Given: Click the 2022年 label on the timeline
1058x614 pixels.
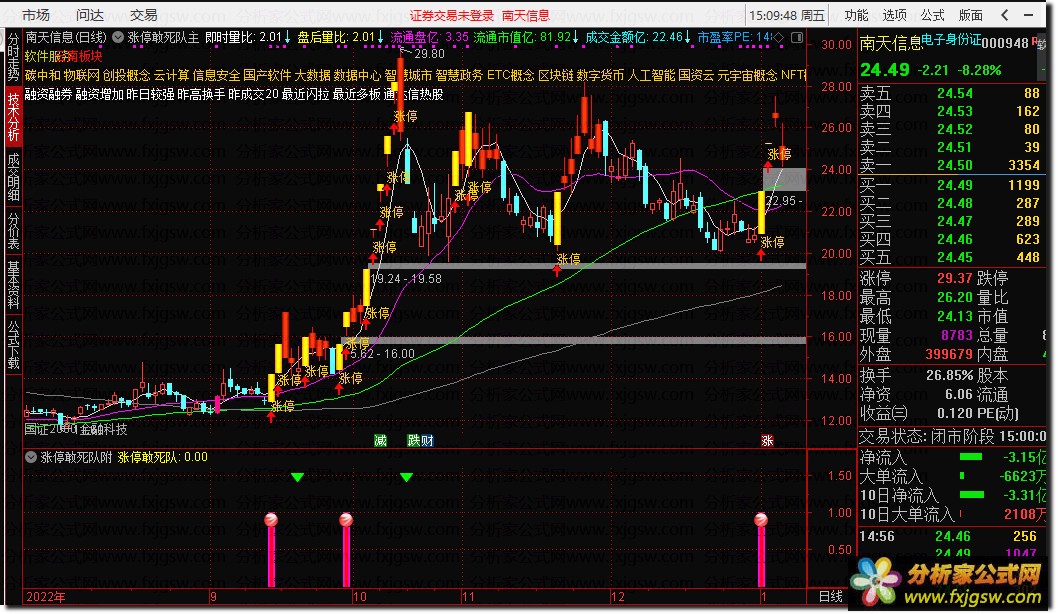Looking at the screenshot, I should (x=45, y=596).
